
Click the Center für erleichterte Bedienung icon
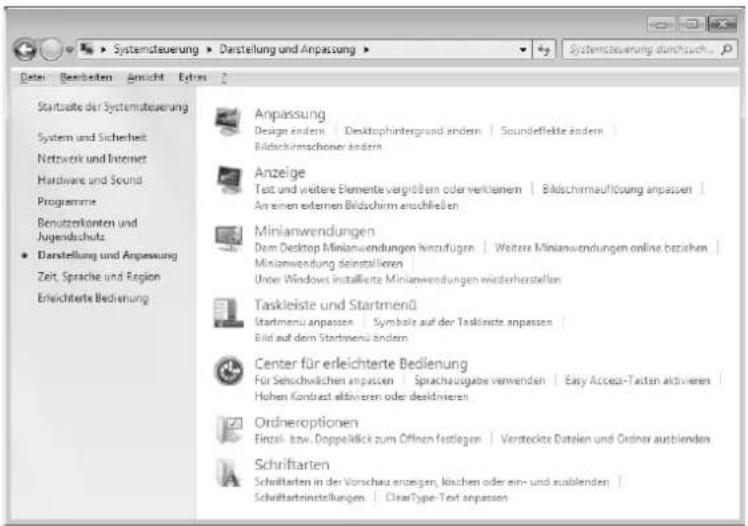(x=229, y=371)
